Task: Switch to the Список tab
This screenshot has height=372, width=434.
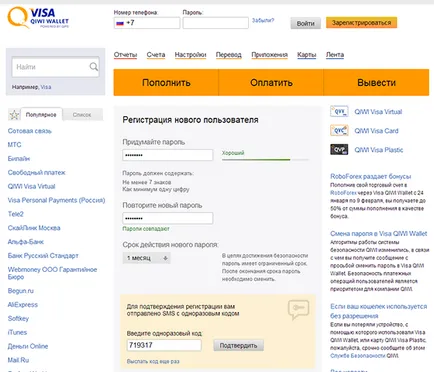Action: tap(82, 115)
